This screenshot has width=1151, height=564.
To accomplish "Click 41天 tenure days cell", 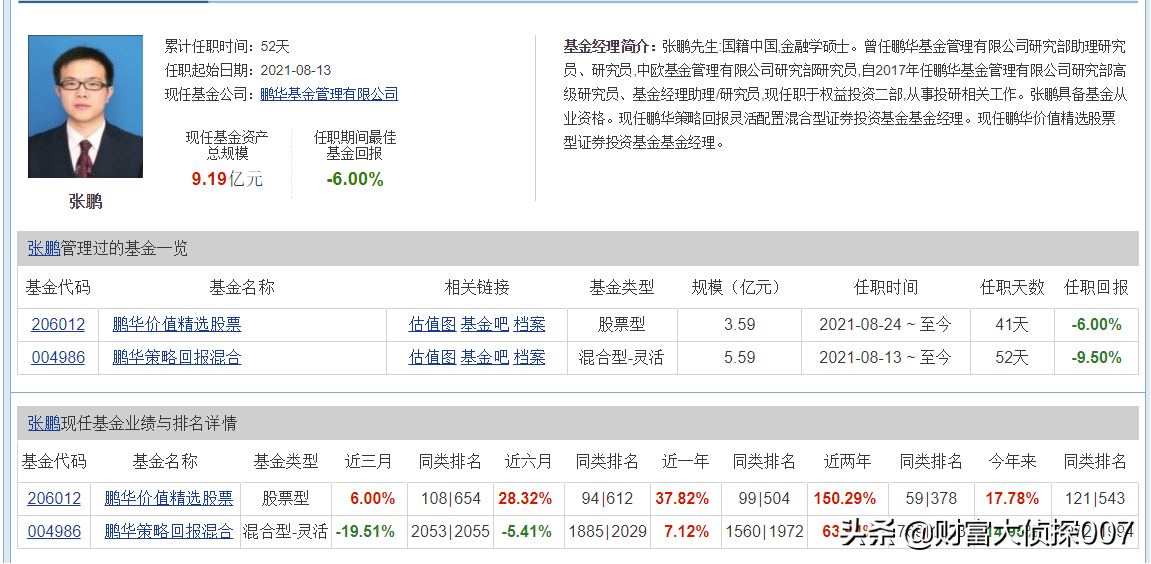I will click(1012, 325).
